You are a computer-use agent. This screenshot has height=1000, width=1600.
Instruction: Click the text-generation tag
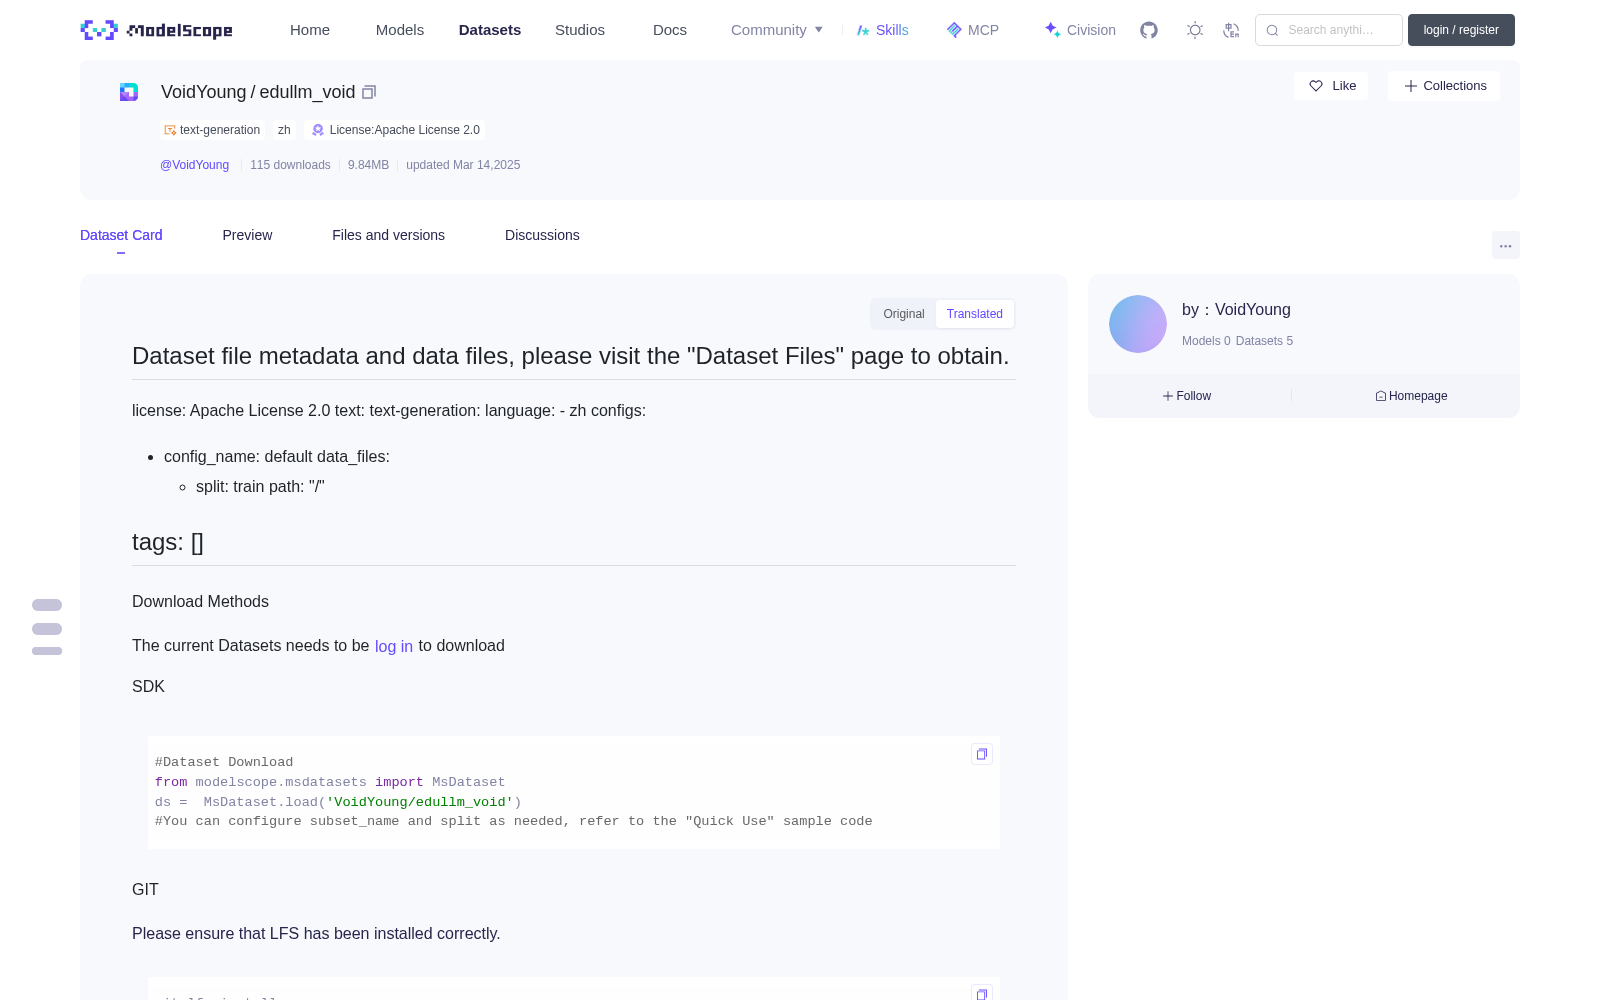pyautogui.click(x=212, y=130)
